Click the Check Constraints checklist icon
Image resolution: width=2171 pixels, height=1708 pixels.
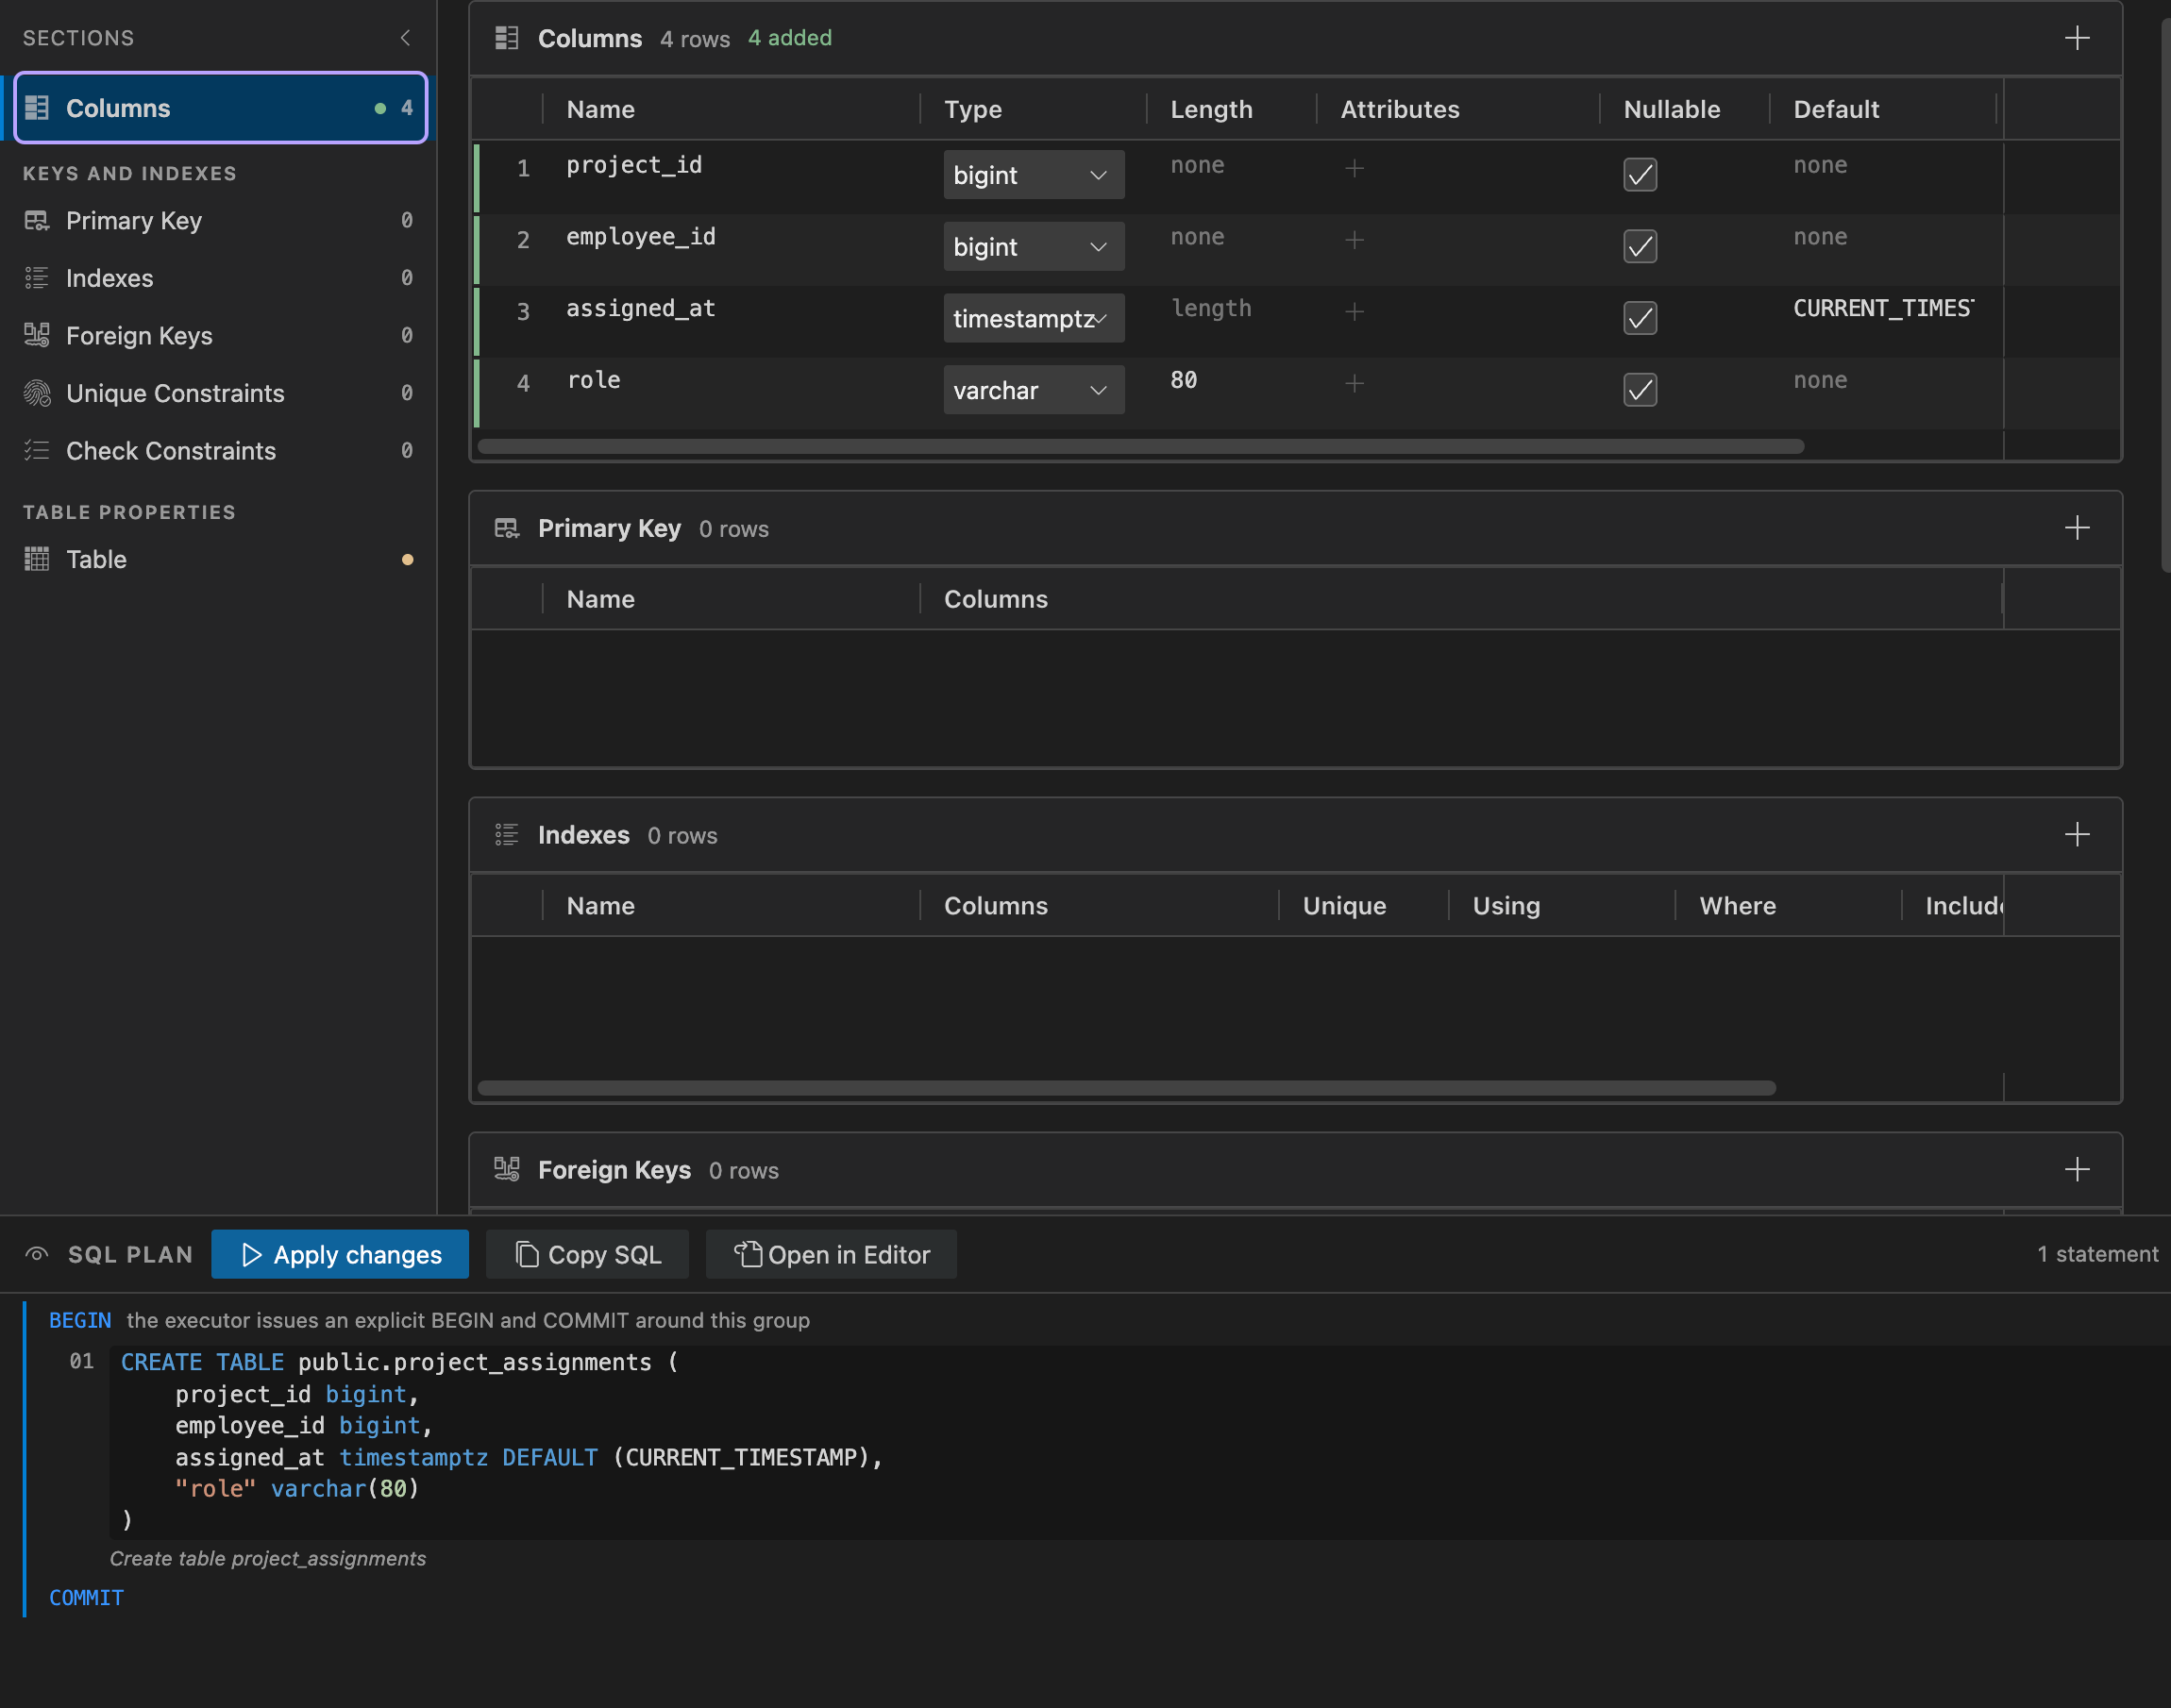pos(37,451)
